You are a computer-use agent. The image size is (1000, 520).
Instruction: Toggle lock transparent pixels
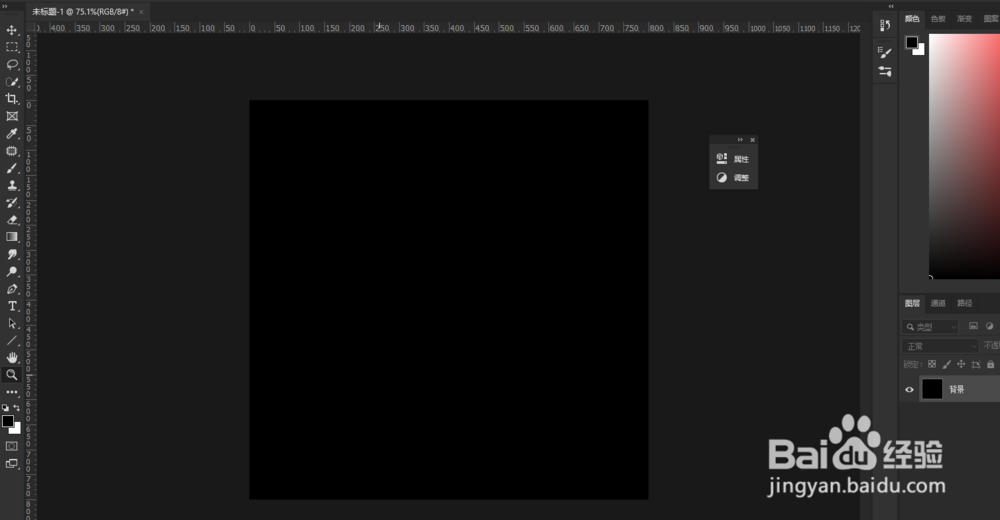click(932, 364)
